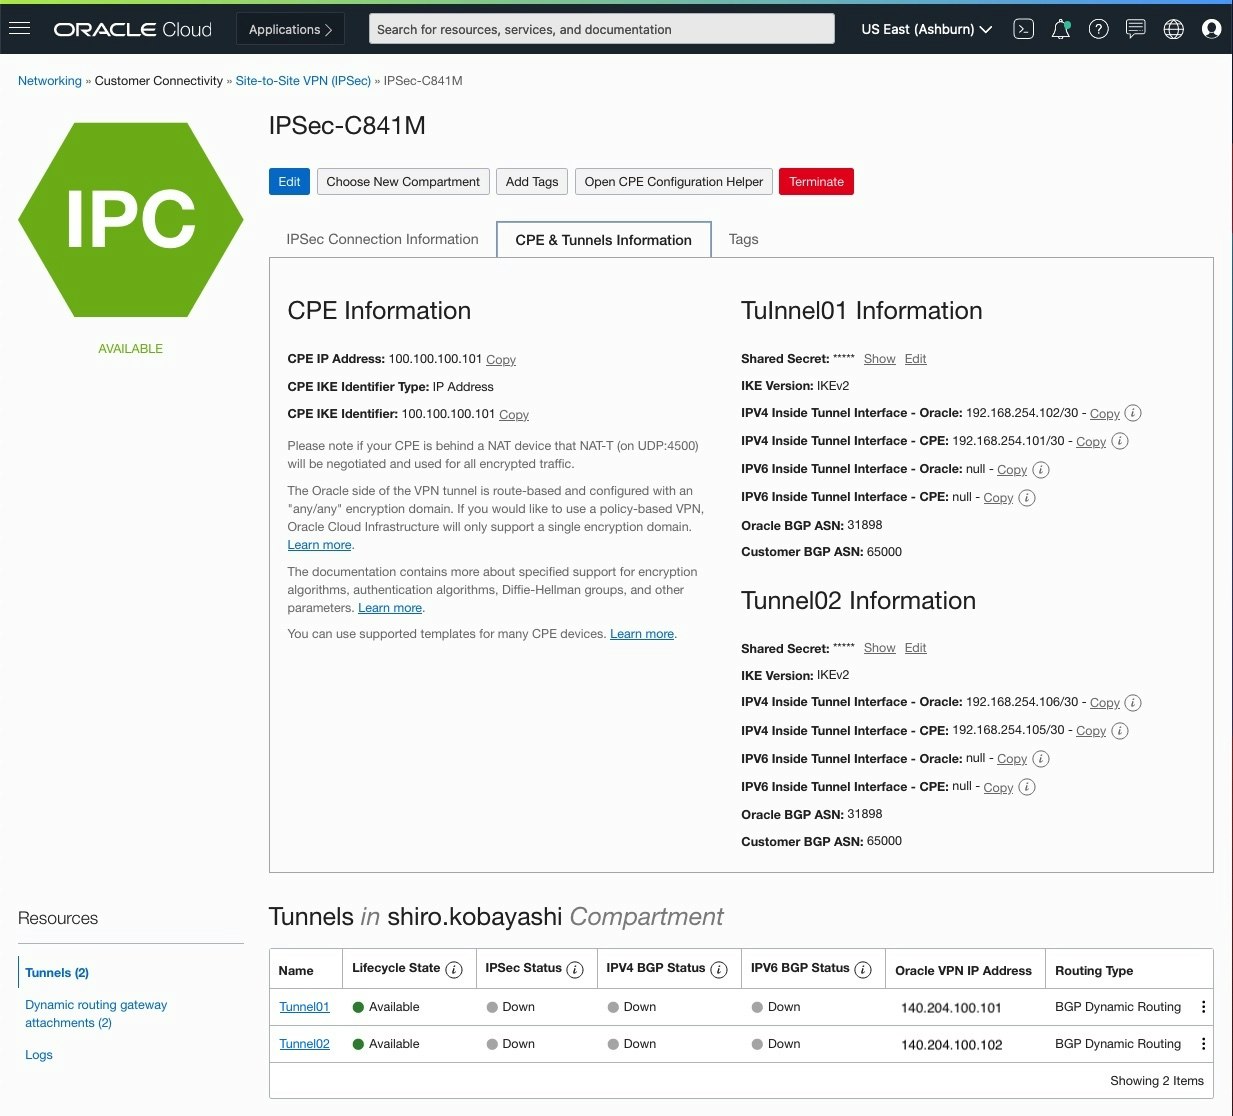Learn more about CPE device templates
The image size is (1233, 1116).
642,634
